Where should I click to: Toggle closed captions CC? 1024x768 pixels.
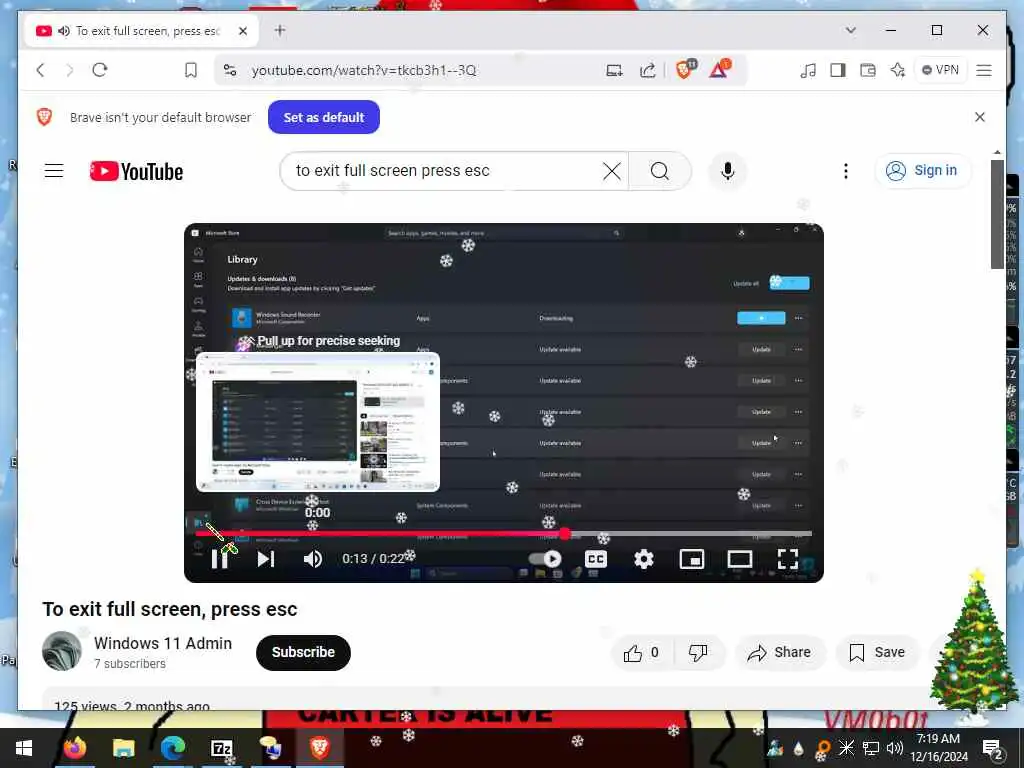point(596,559)
